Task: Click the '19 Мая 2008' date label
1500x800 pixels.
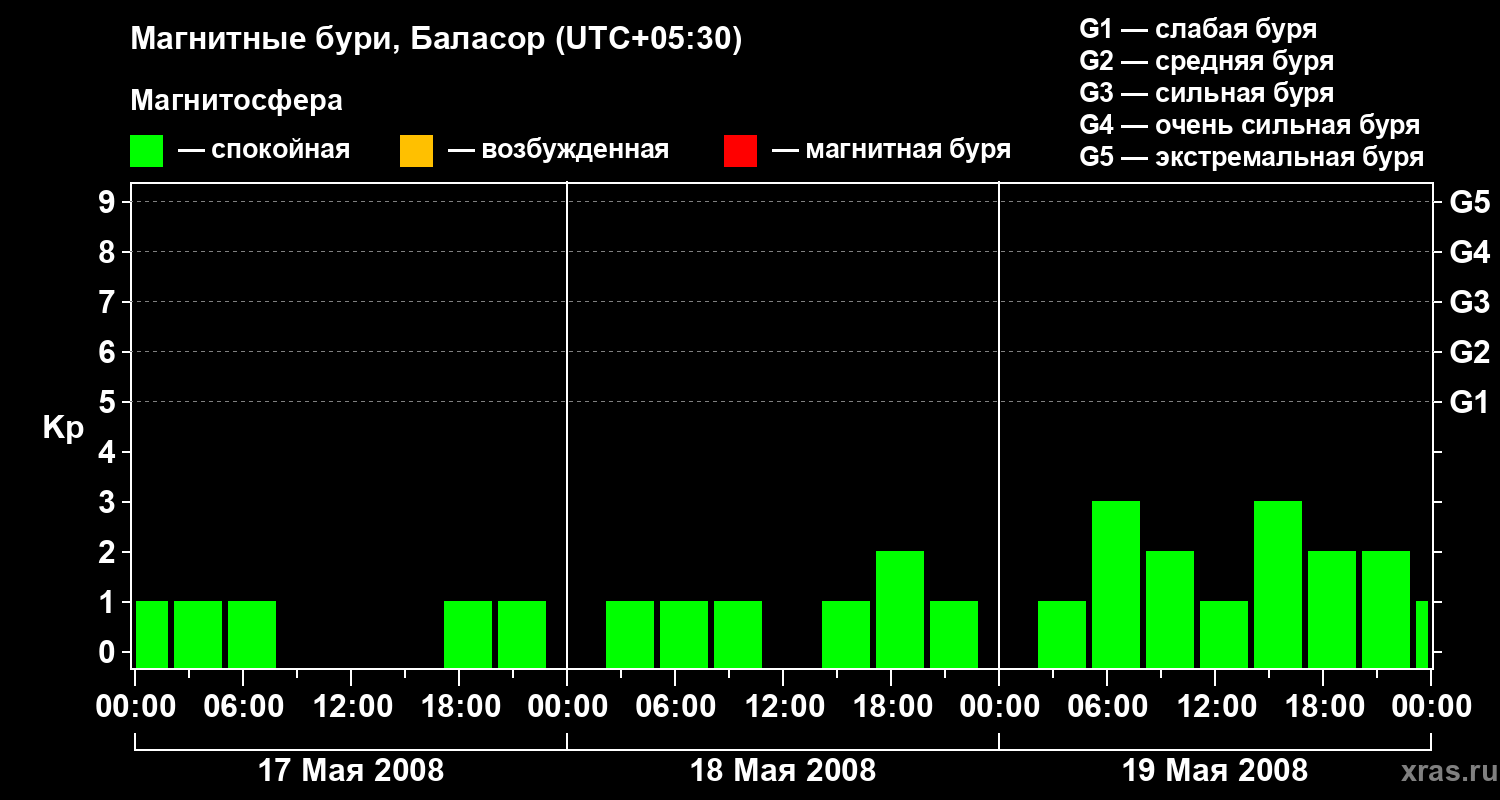Action: [x=1215, y=771]
